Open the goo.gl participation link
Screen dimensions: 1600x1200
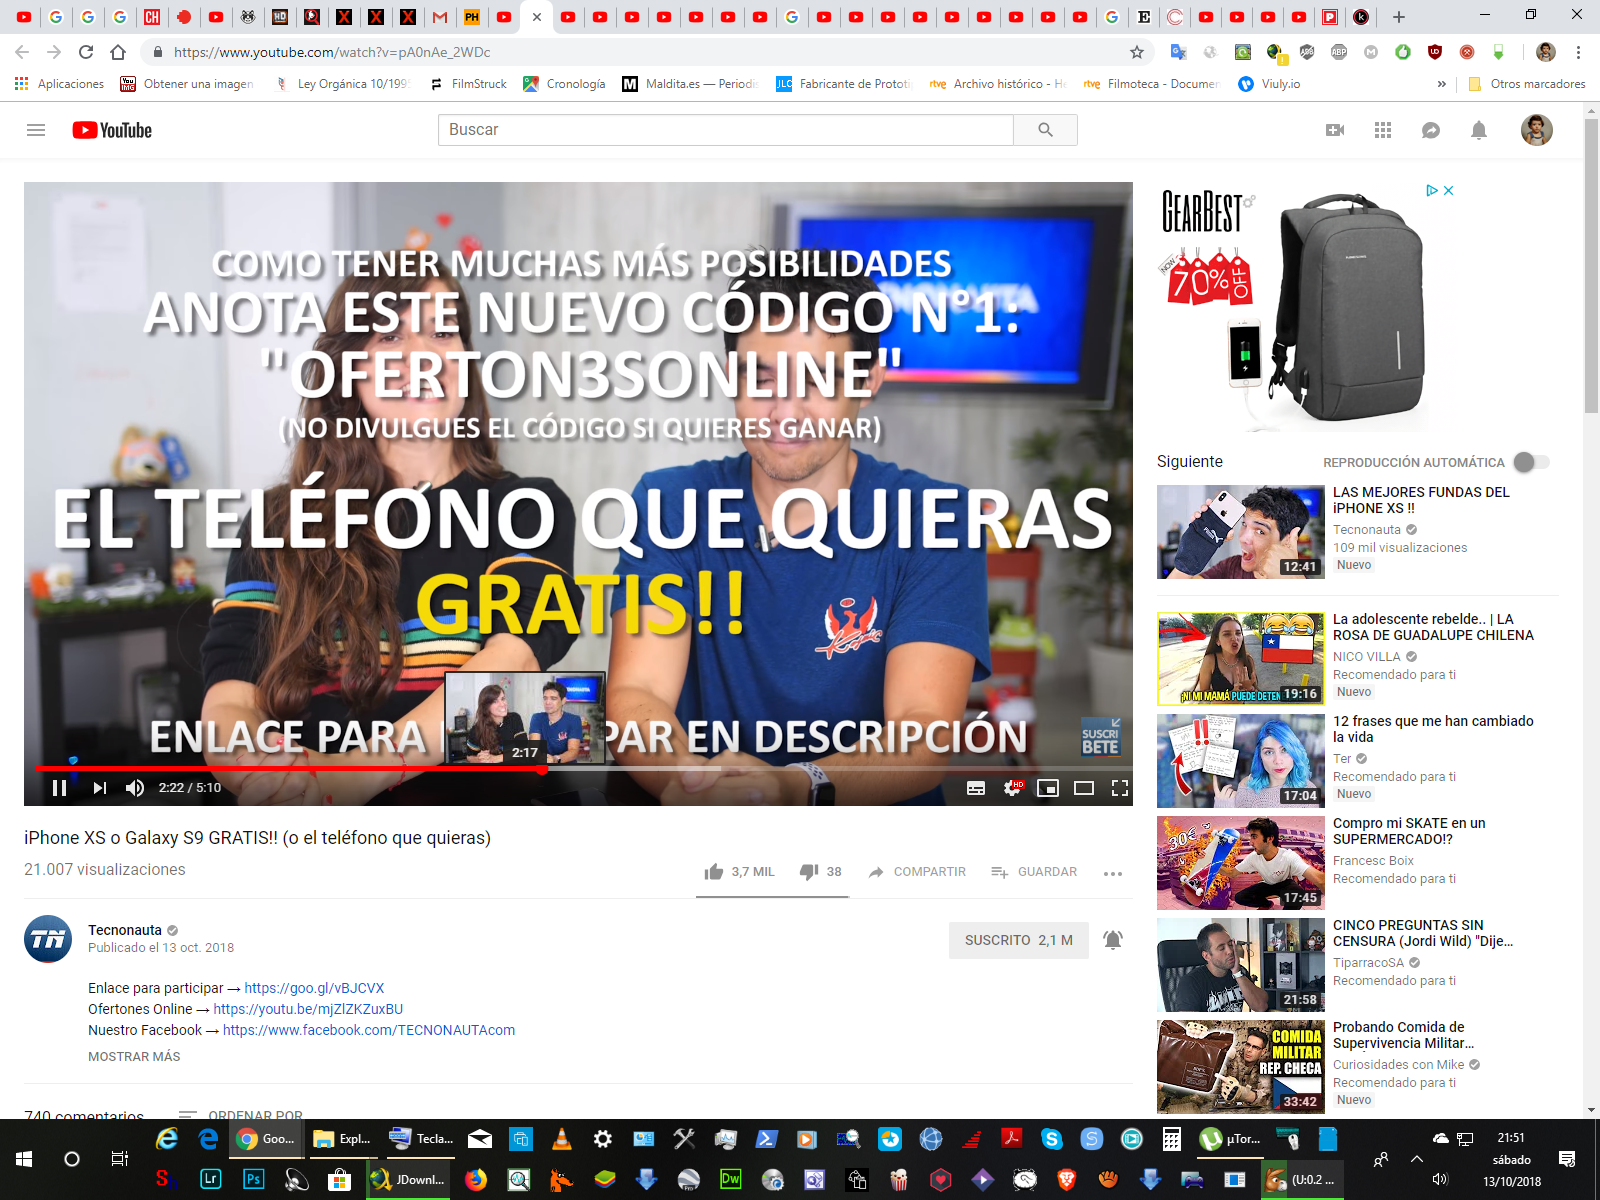pos(314,988)
